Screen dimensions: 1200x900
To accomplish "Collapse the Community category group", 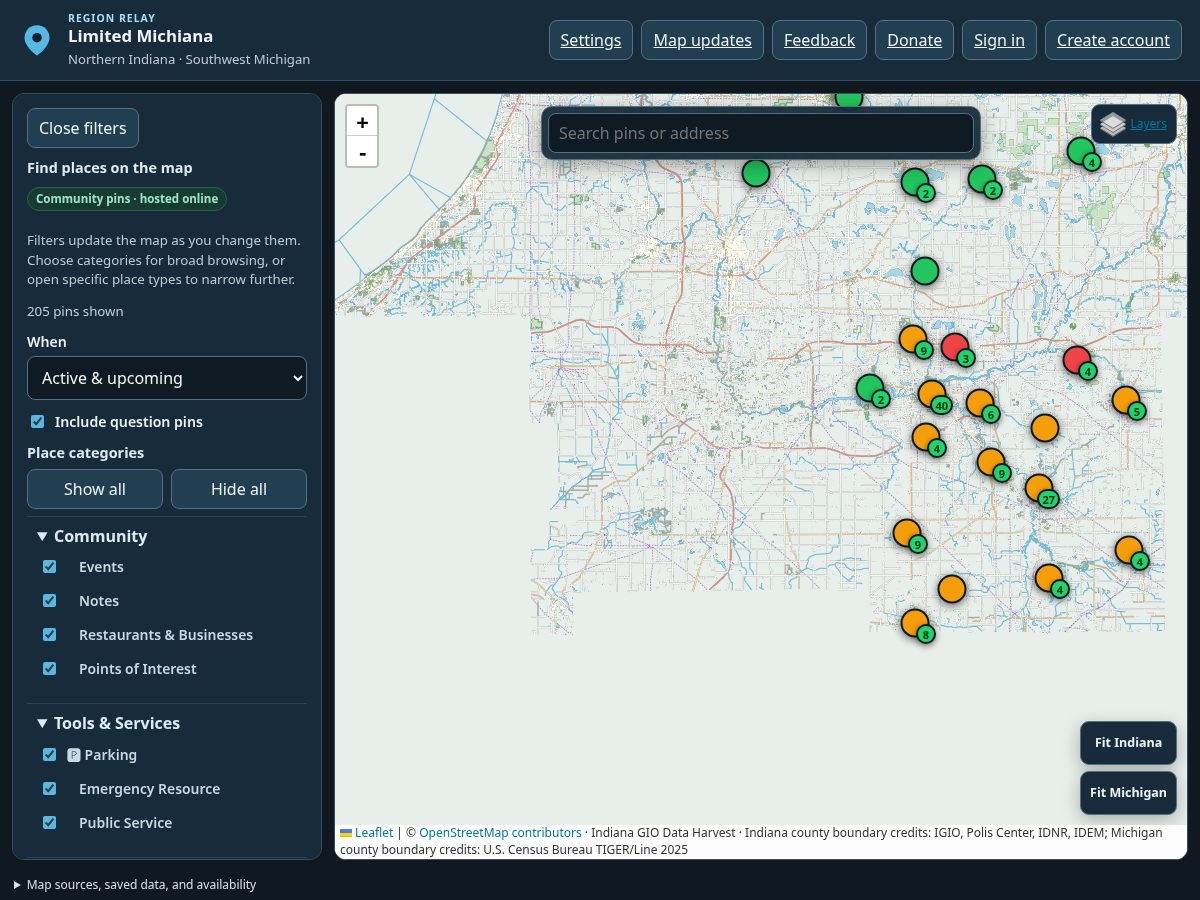I will pyautogui.click(x=92, y=536).
